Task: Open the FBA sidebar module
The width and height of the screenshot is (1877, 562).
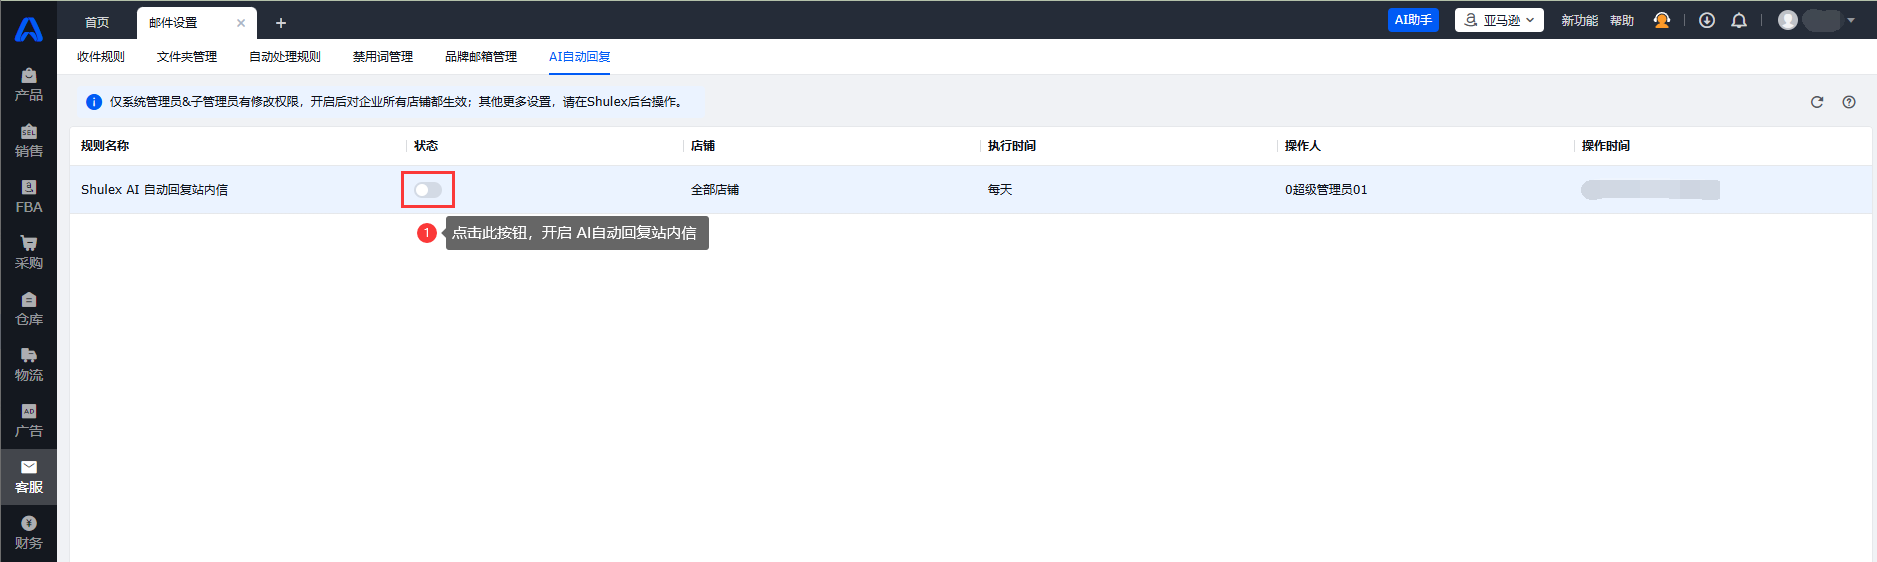Action: (x=28, y=197)
